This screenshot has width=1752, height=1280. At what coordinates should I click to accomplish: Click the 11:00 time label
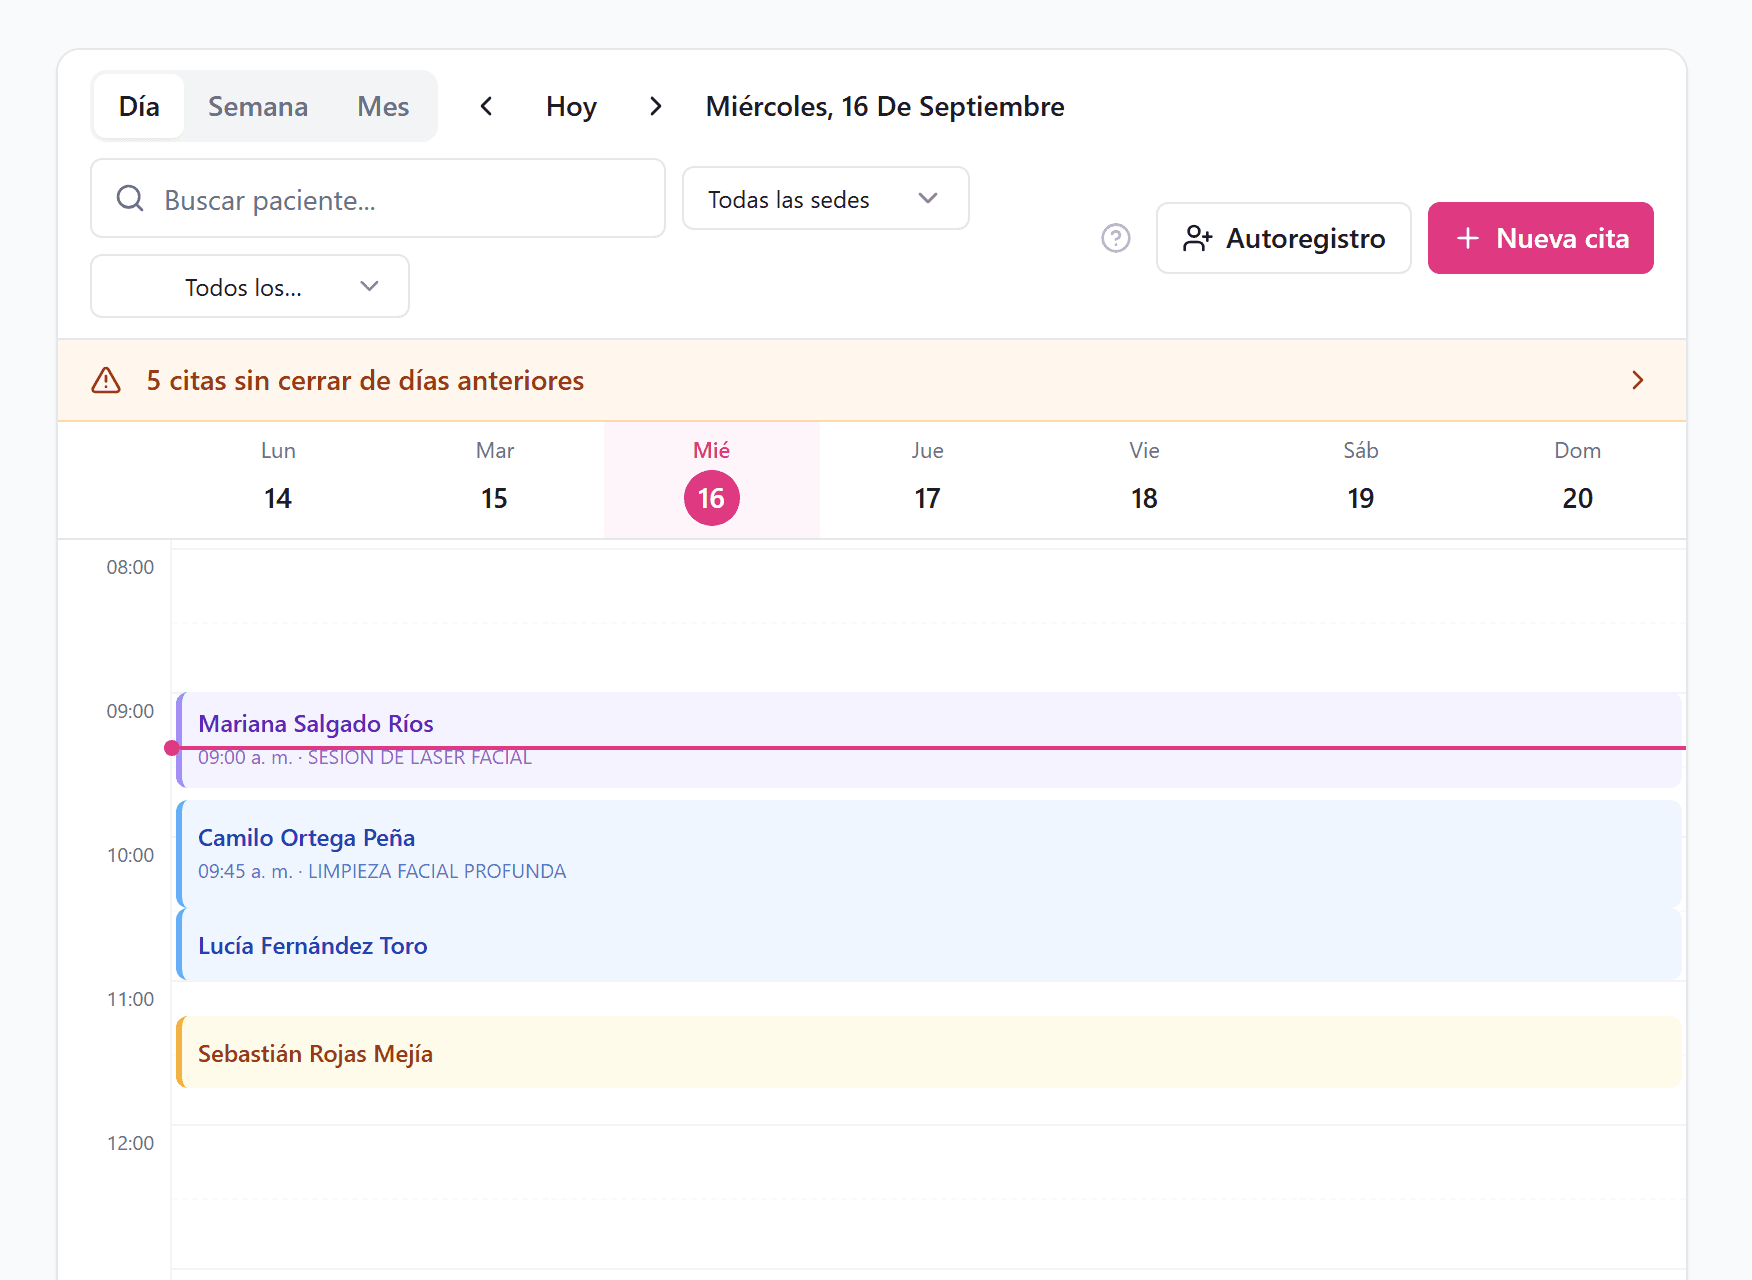coord(130,999)
